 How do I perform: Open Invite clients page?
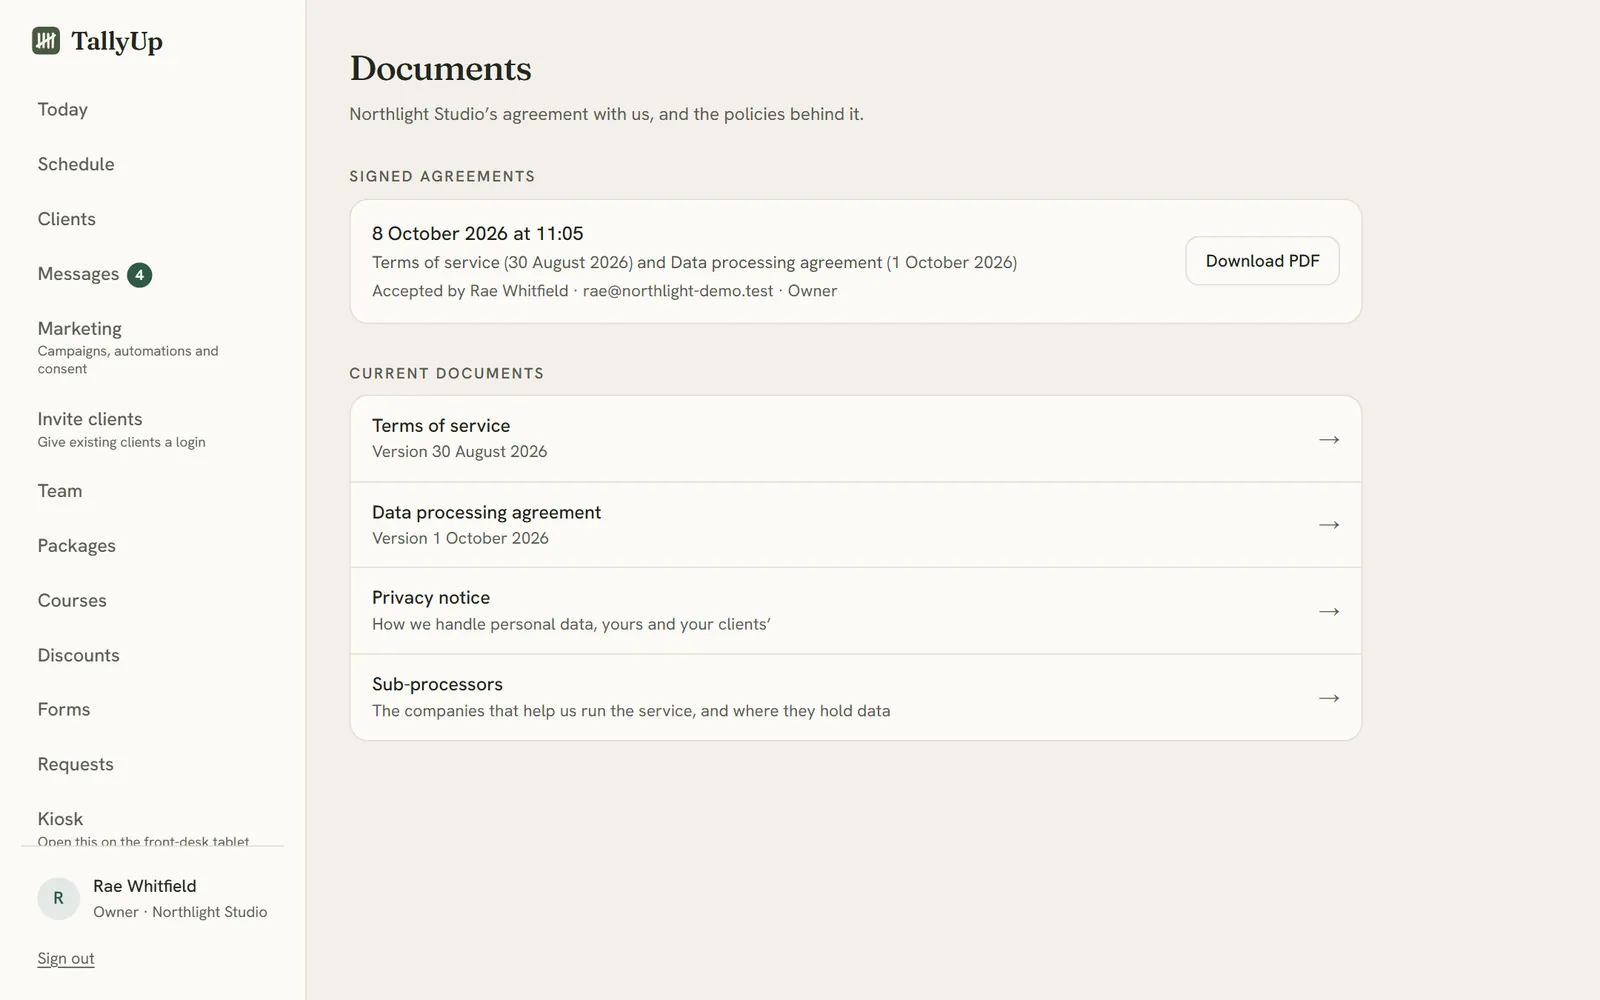90,419
